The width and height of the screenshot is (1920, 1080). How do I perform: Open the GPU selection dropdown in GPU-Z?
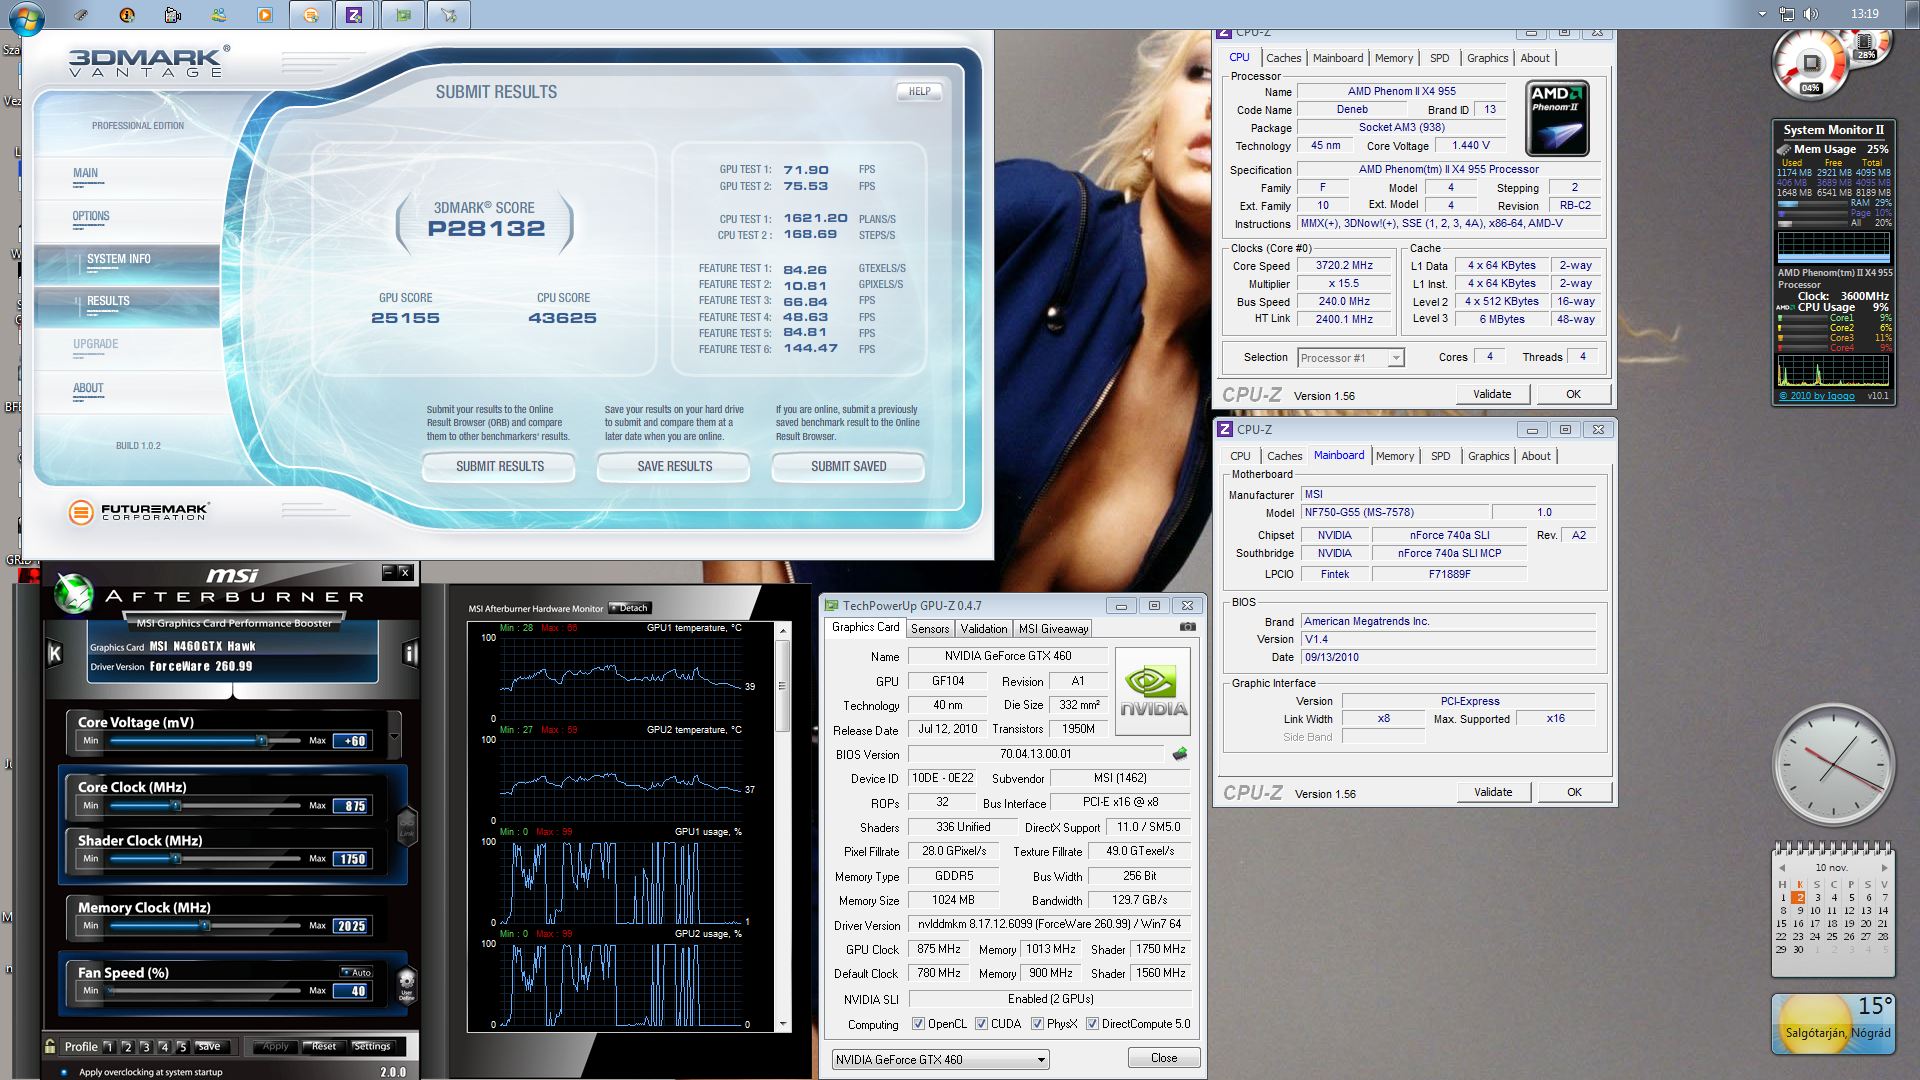(940, 1059)
